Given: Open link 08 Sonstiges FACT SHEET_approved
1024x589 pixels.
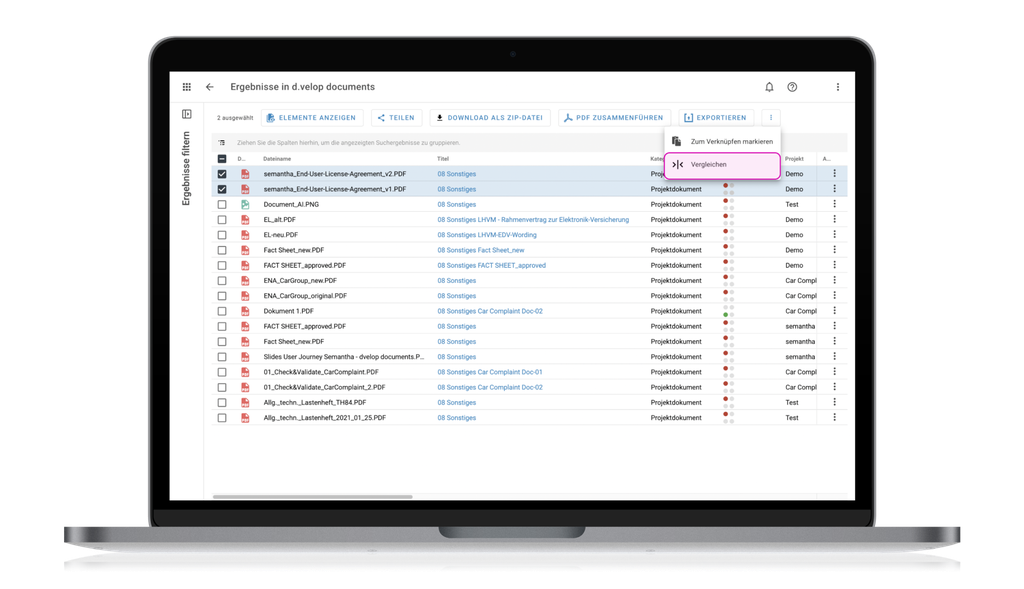Looking at the screenshot, I should pyautogui.click(x=491, y=265).
